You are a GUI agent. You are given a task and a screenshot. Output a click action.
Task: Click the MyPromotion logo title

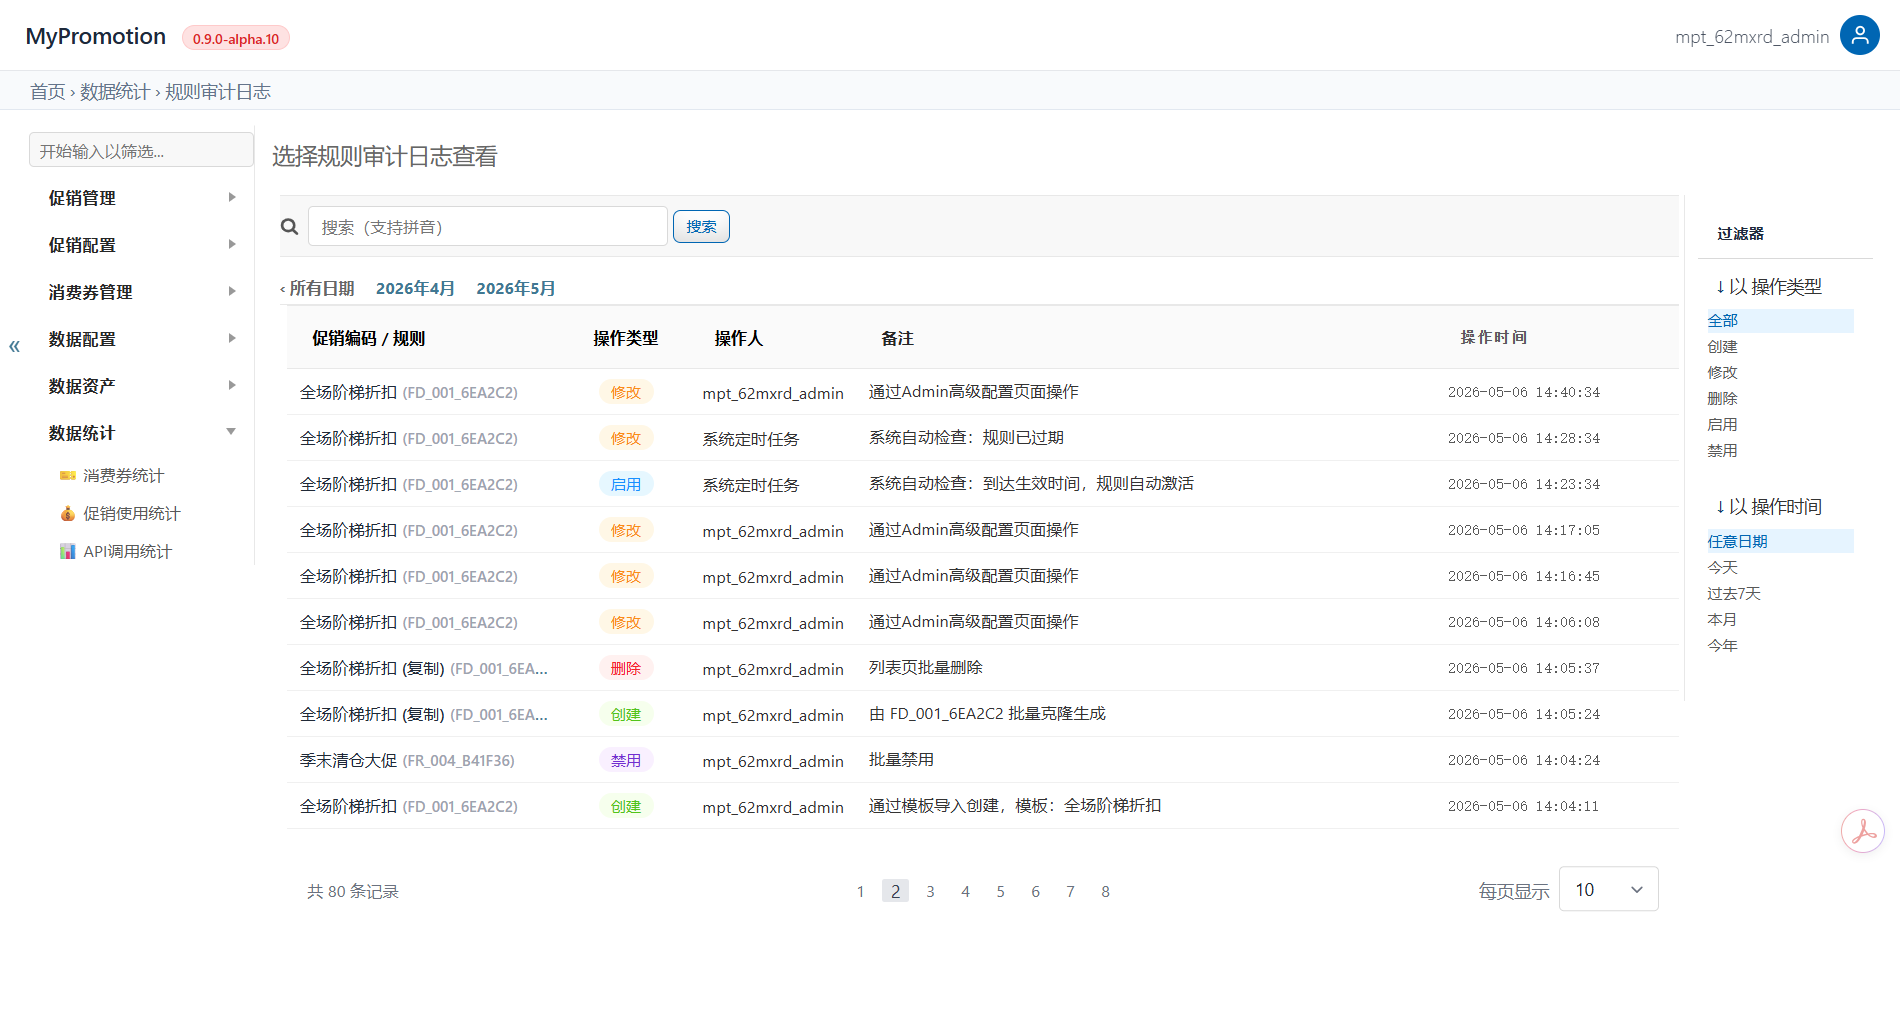tap(96, 37)
